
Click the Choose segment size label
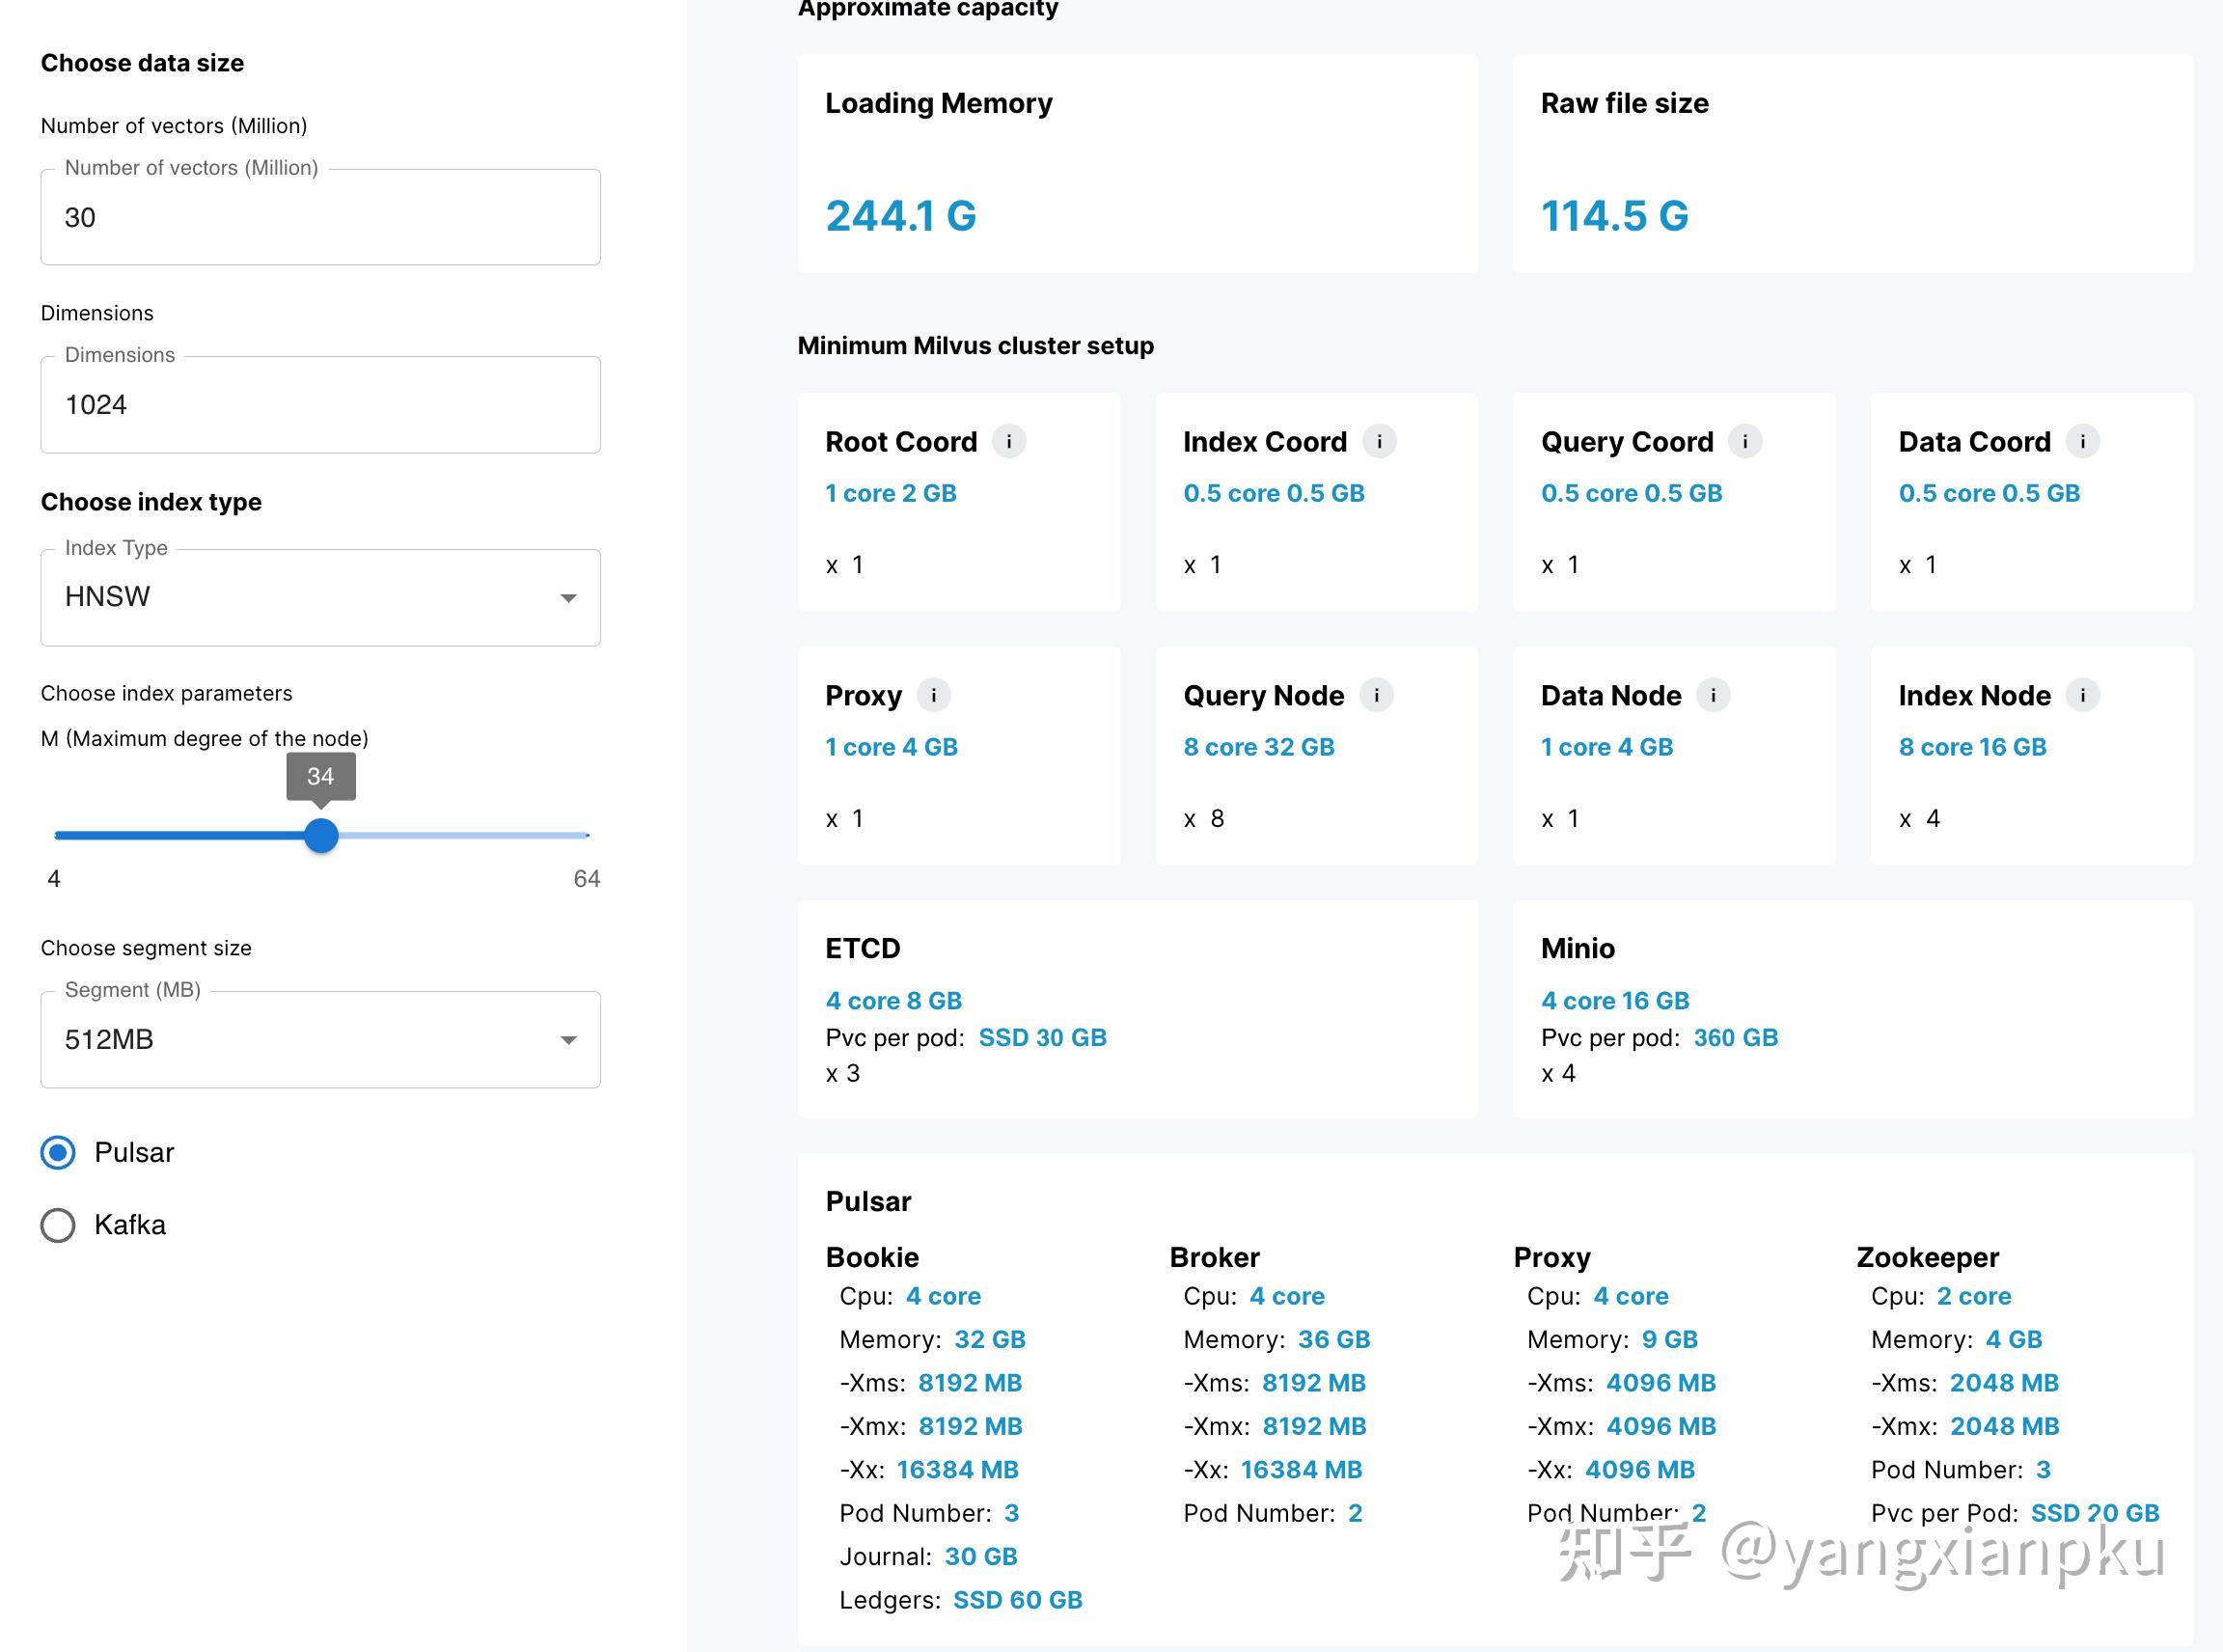pos(146,948)
